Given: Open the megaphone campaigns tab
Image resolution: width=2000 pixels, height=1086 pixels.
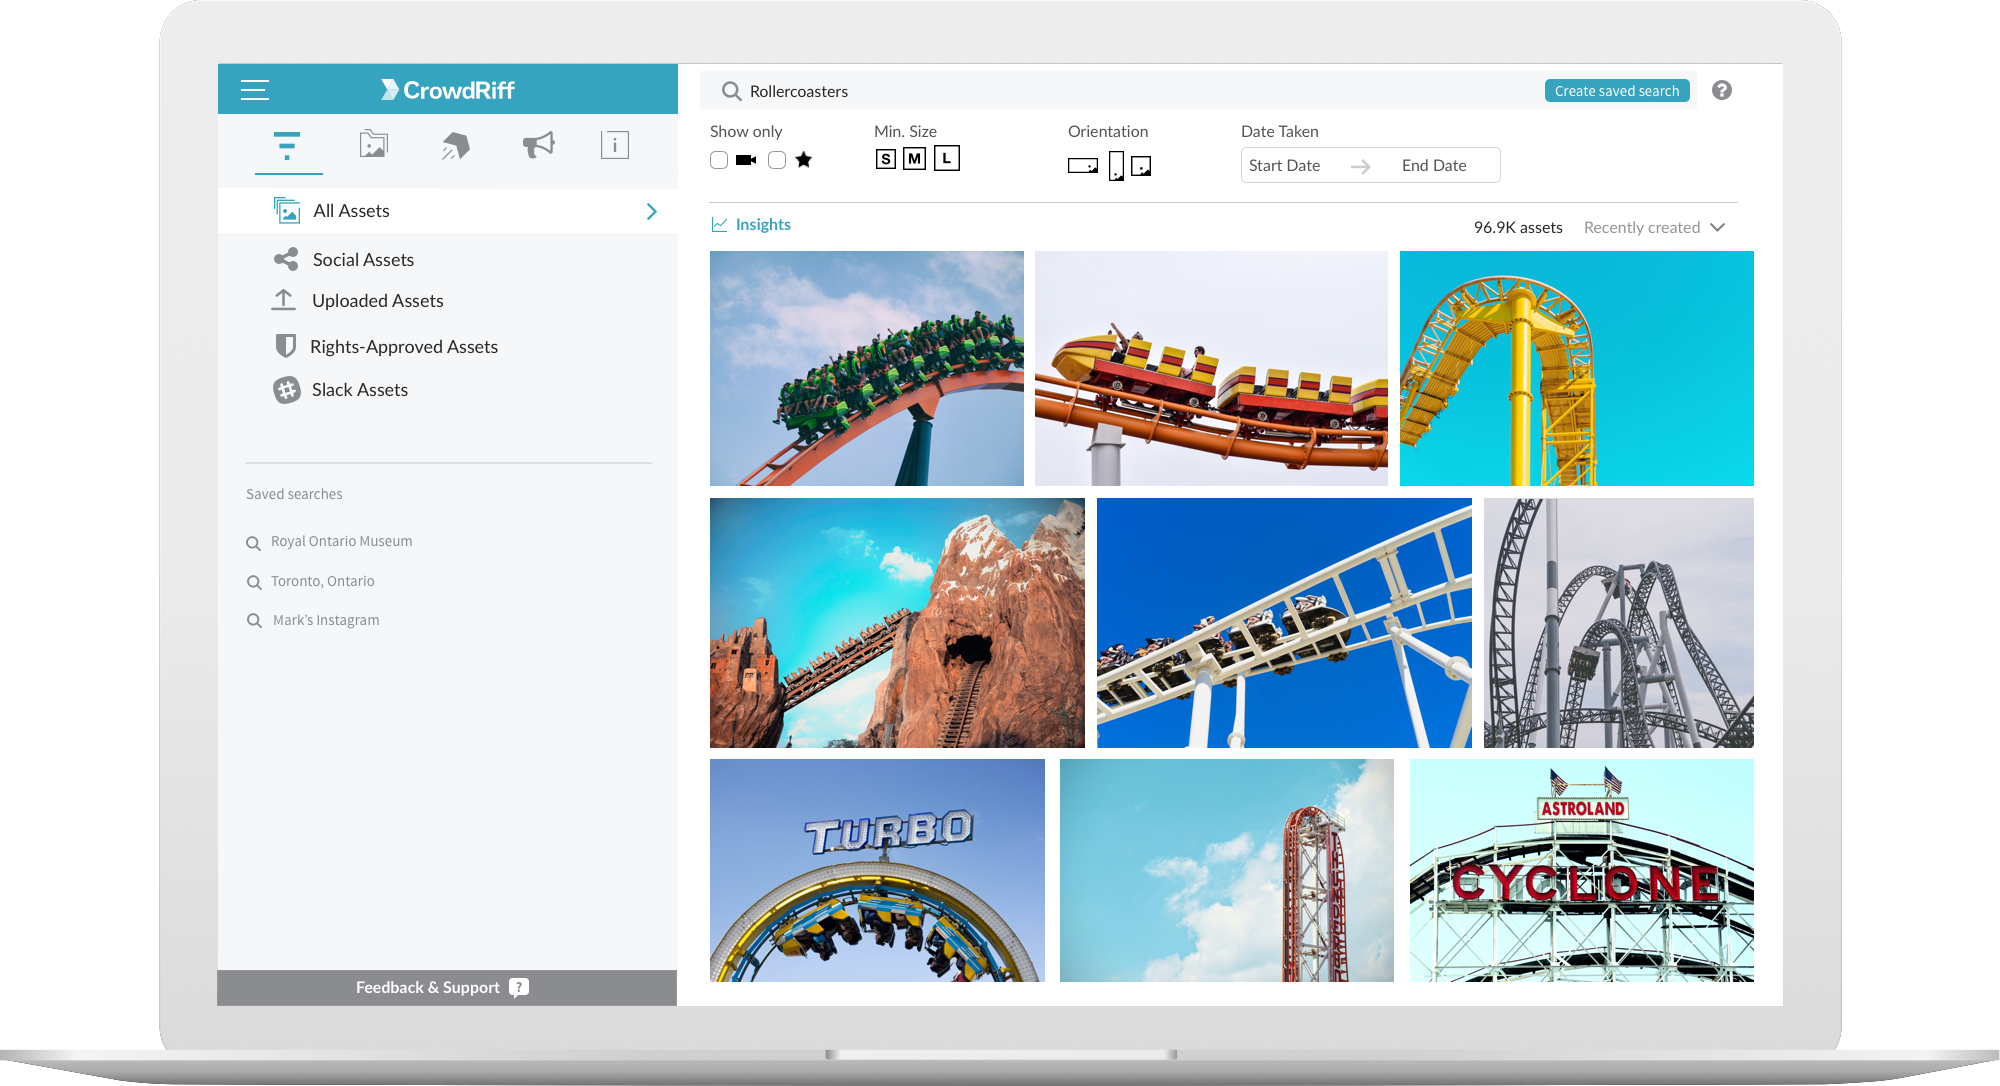Looking at the screenshot, I should pyautogui.click(x=538, y=145).
